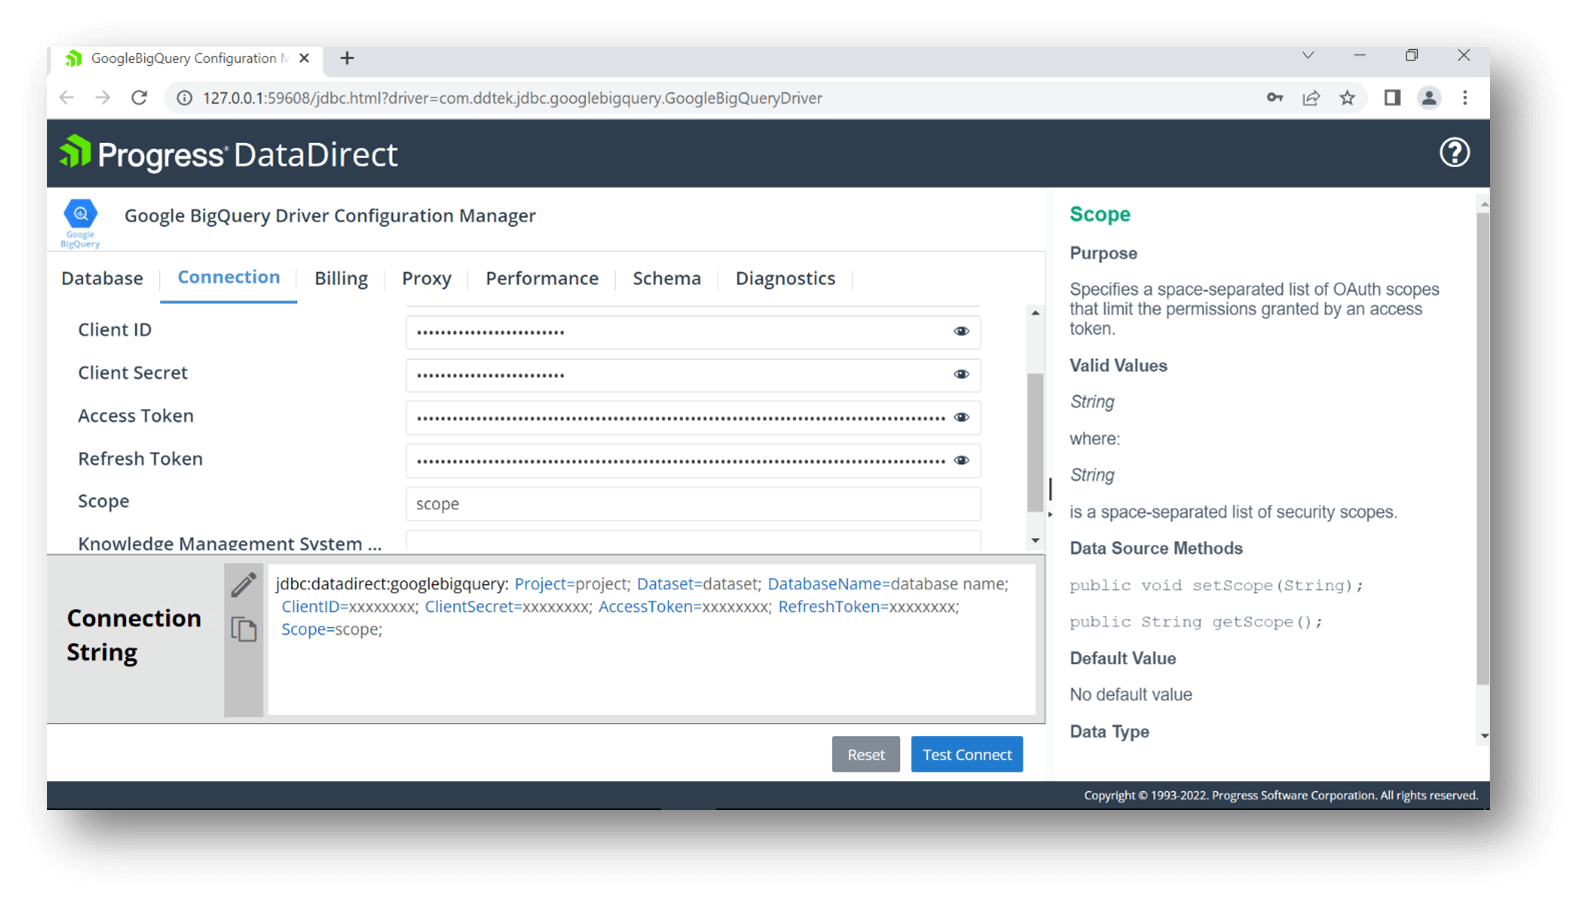The width and height of the screenshot is (1585, 905).
Task: Open the browser three-dot menu
Action: pyautogui.click(x=1465, y=98)
